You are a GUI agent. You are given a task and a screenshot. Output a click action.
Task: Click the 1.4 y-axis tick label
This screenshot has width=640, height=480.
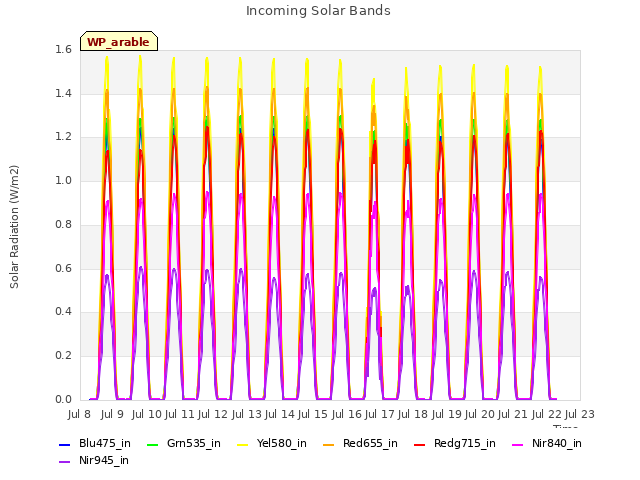tap(63, 94)
